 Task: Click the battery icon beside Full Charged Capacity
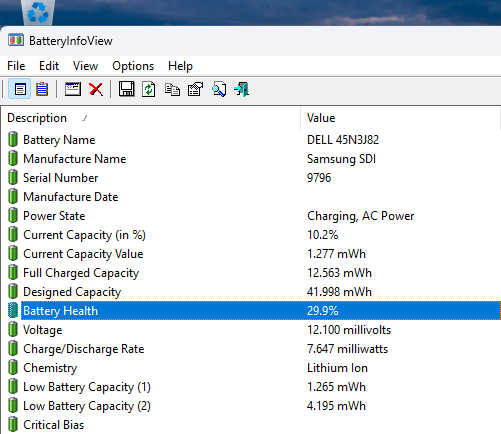click(13, 272)
